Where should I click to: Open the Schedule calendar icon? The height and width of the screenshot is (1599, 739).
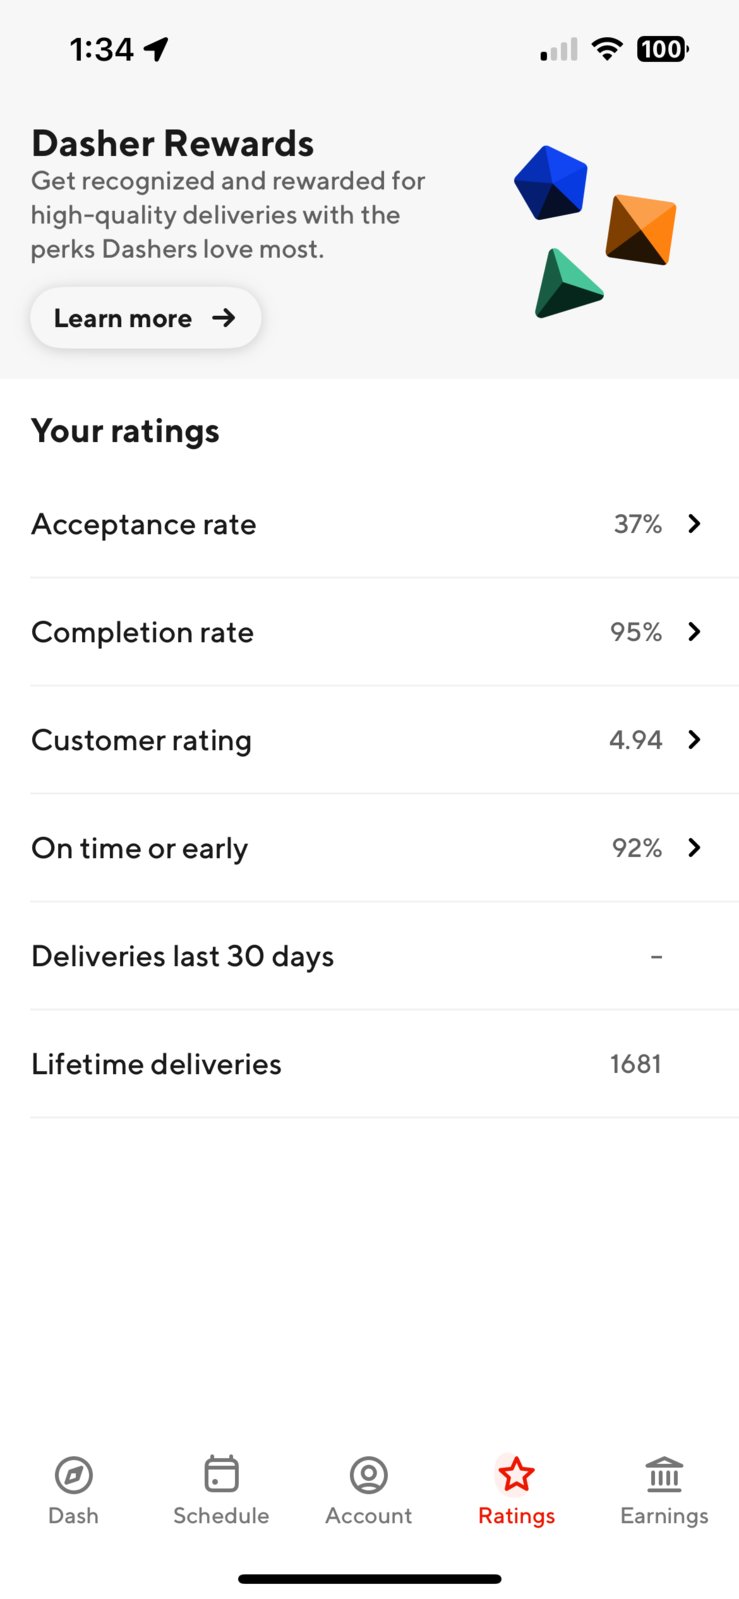click(x=221, y=1474)
